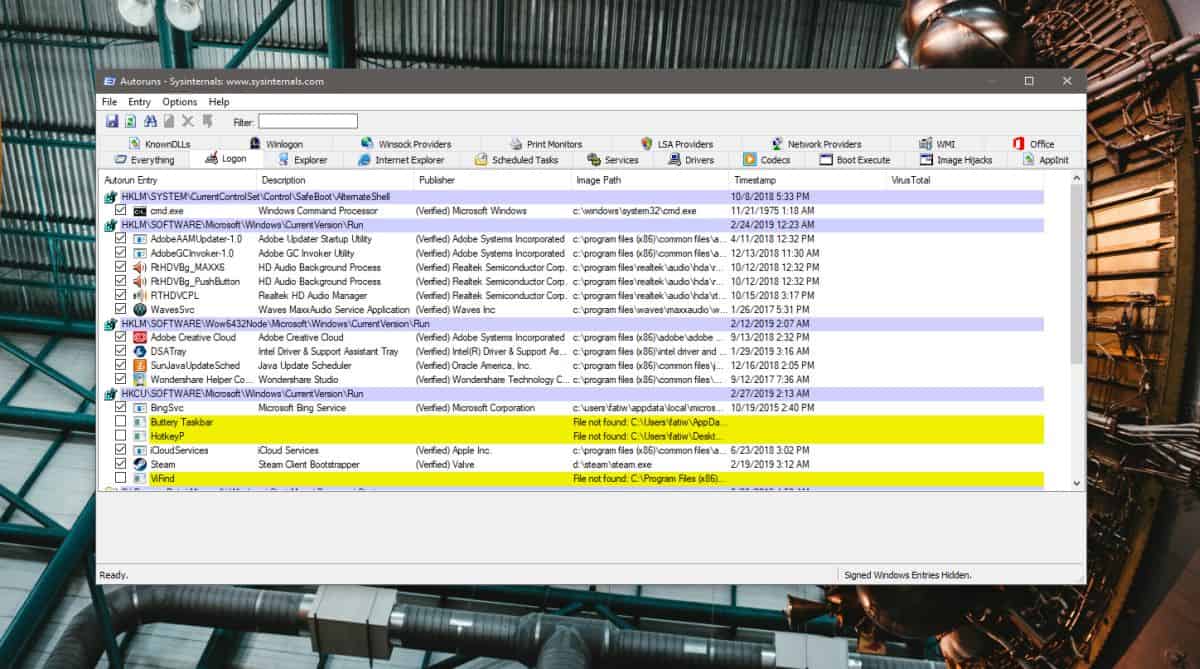Switch to the WMI tab
Screen dimensions: 1200x669
(x=936, y=144)
